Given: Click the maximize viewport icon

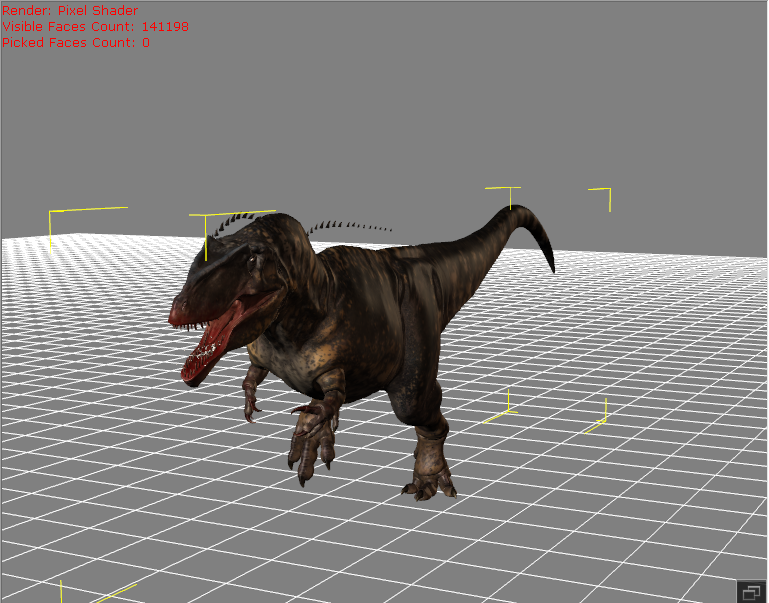Looking at the screenshot, I should point(751,592).
